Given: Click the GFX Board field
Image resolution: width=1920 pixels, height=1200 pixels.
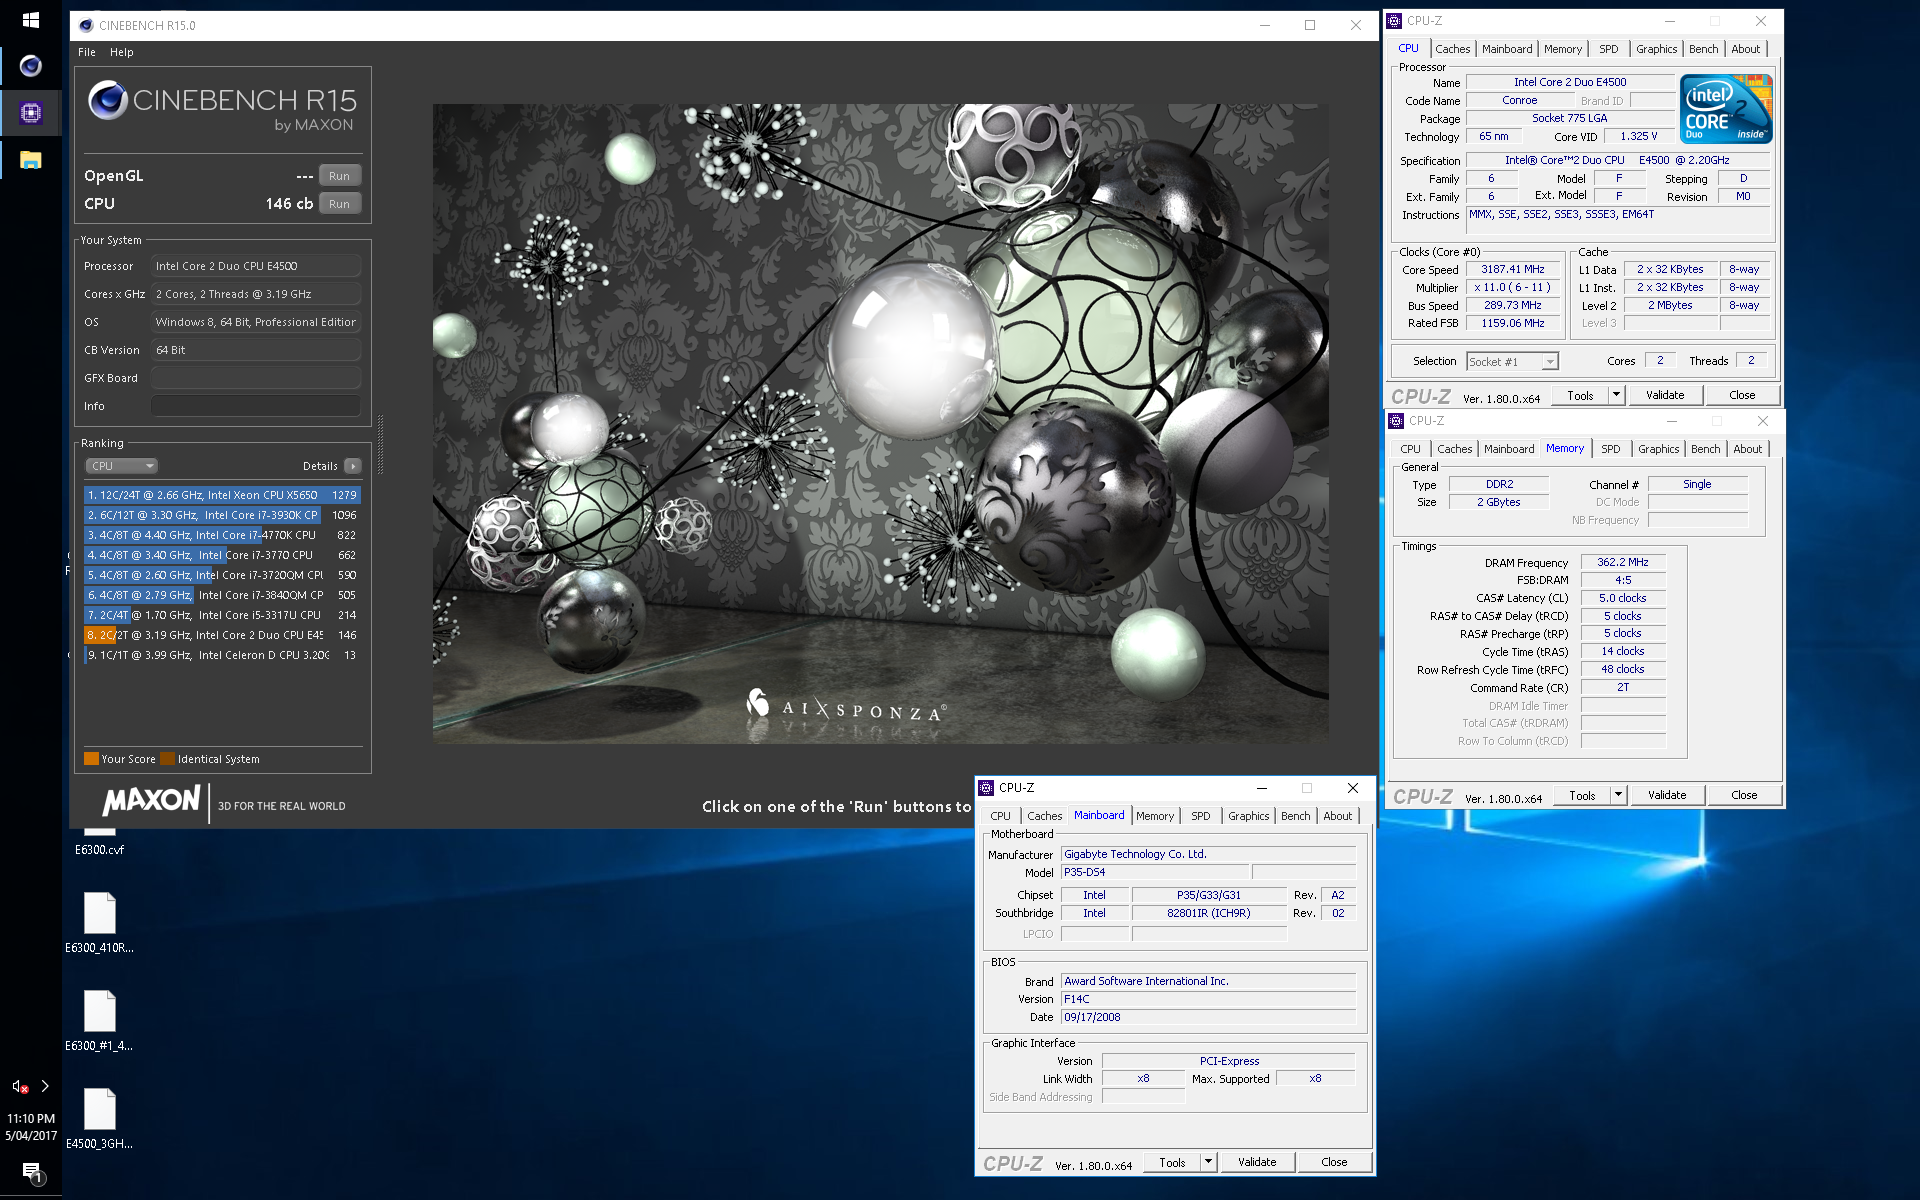Looking at the screenshot, I should pos(256,378).
